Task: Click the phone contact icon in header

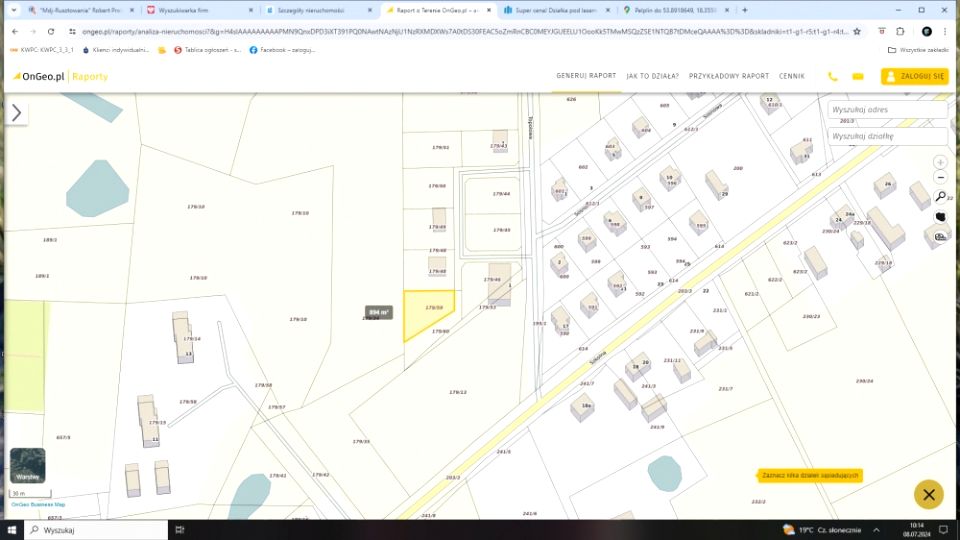Action: [x=833, y=77]
